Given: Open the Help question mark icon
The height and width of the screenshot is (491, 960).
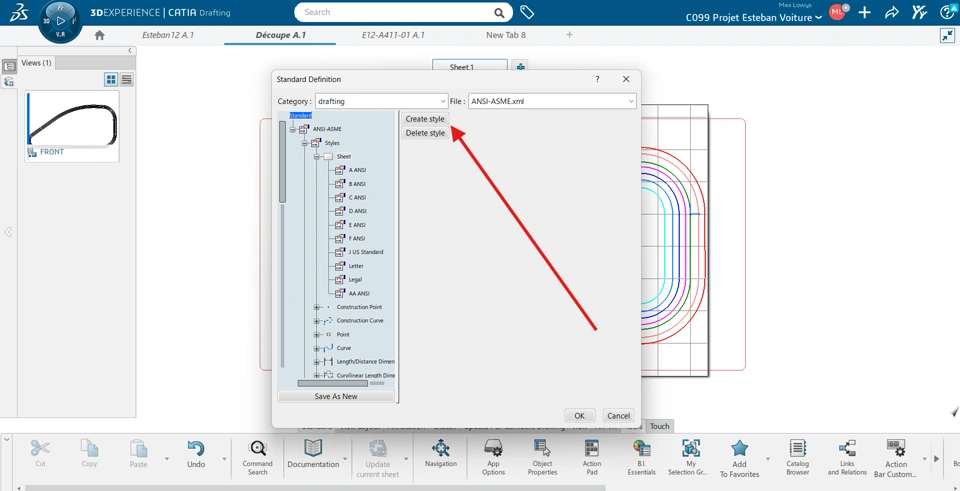Looking at the screenshot, I should [x=948, y=12].
